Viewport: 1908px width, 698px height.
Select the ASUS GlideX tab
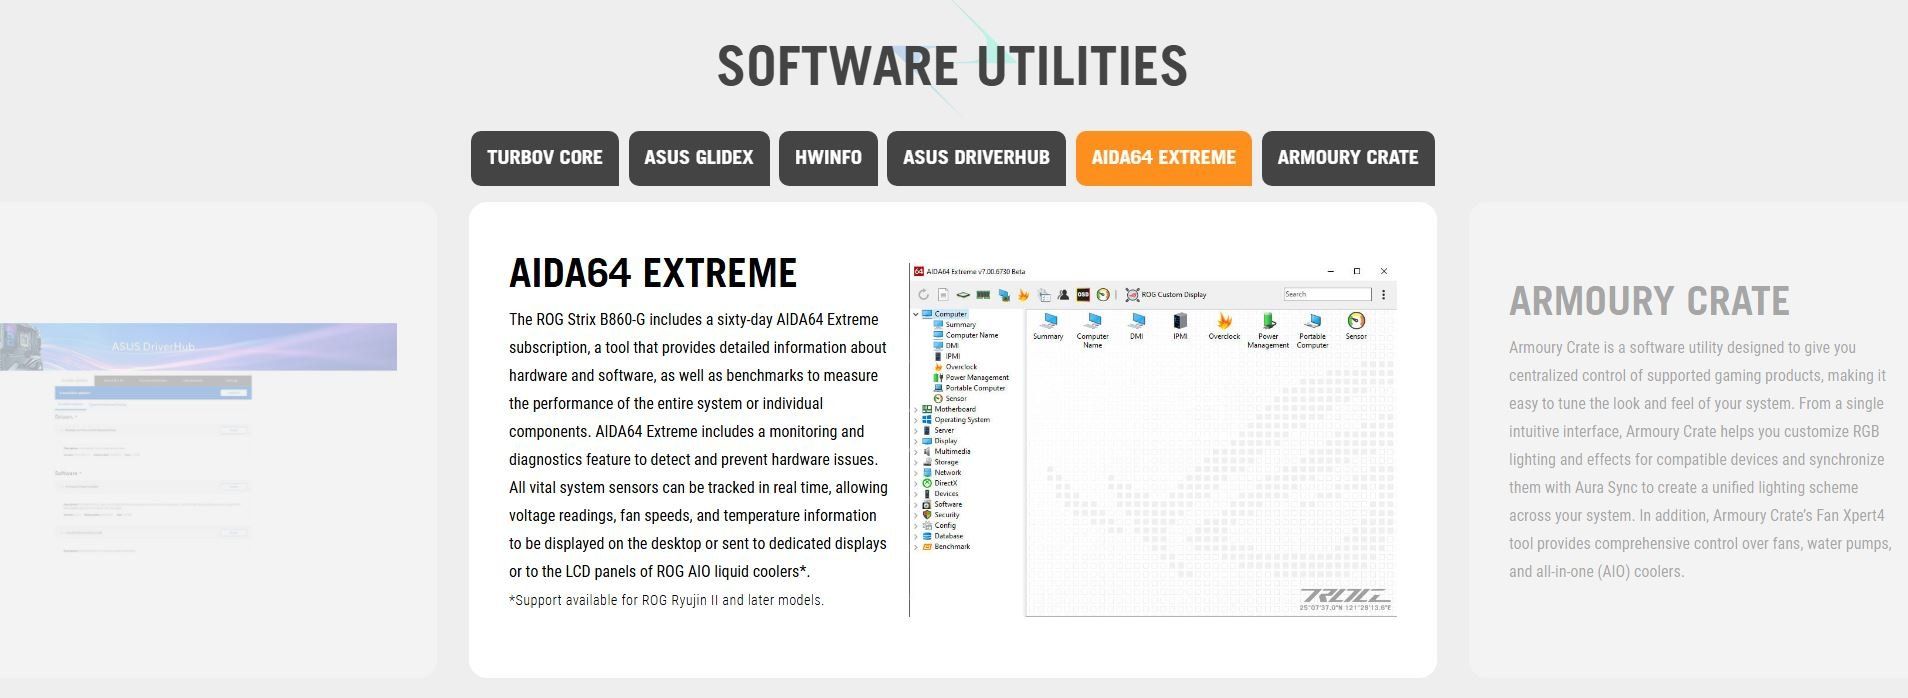(698, 158)
